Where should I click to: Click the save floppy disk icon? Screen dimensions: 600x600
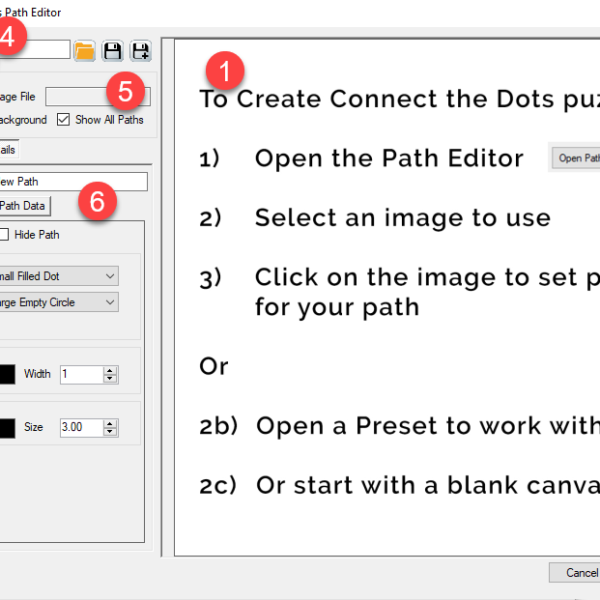113,50
